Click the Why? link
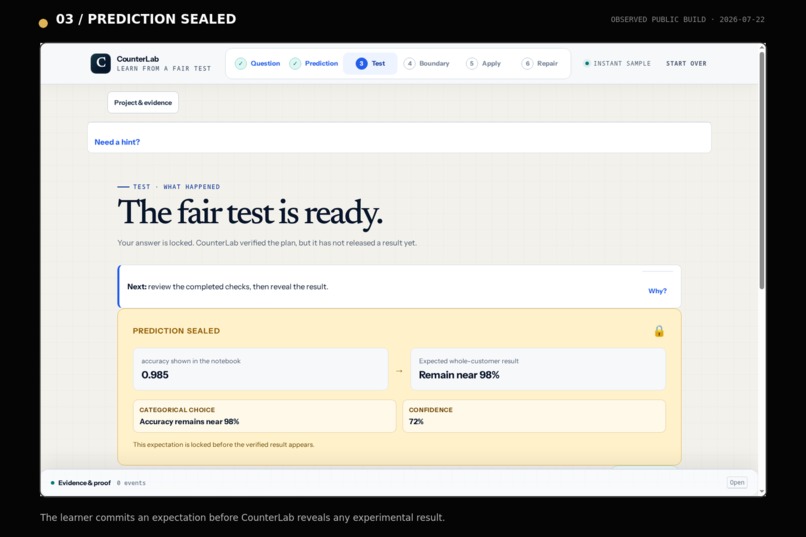 657,291
